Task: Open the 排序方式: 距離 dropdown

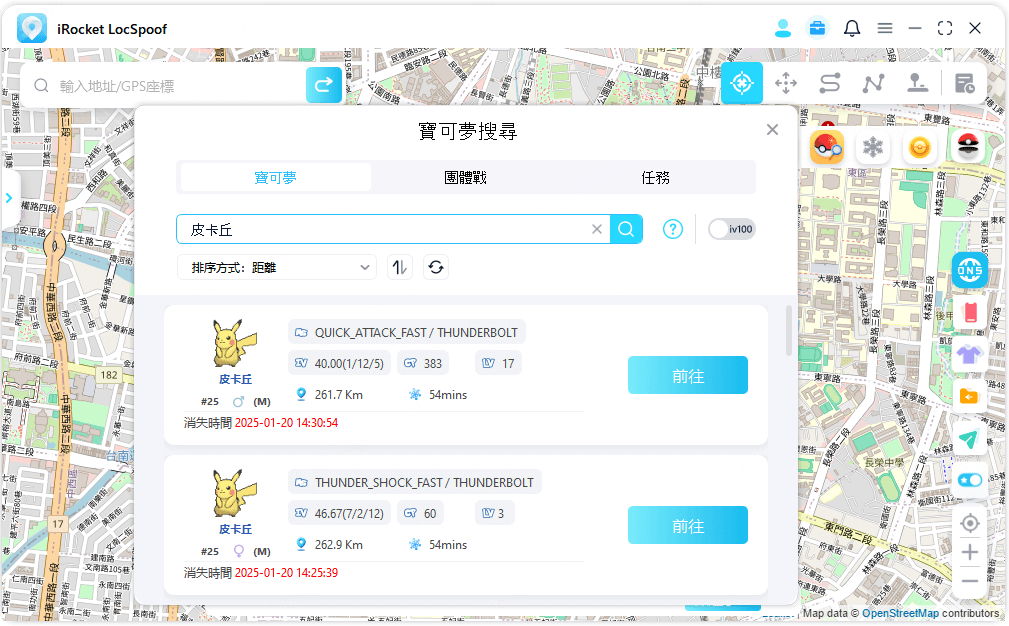Action: [277, 268]
